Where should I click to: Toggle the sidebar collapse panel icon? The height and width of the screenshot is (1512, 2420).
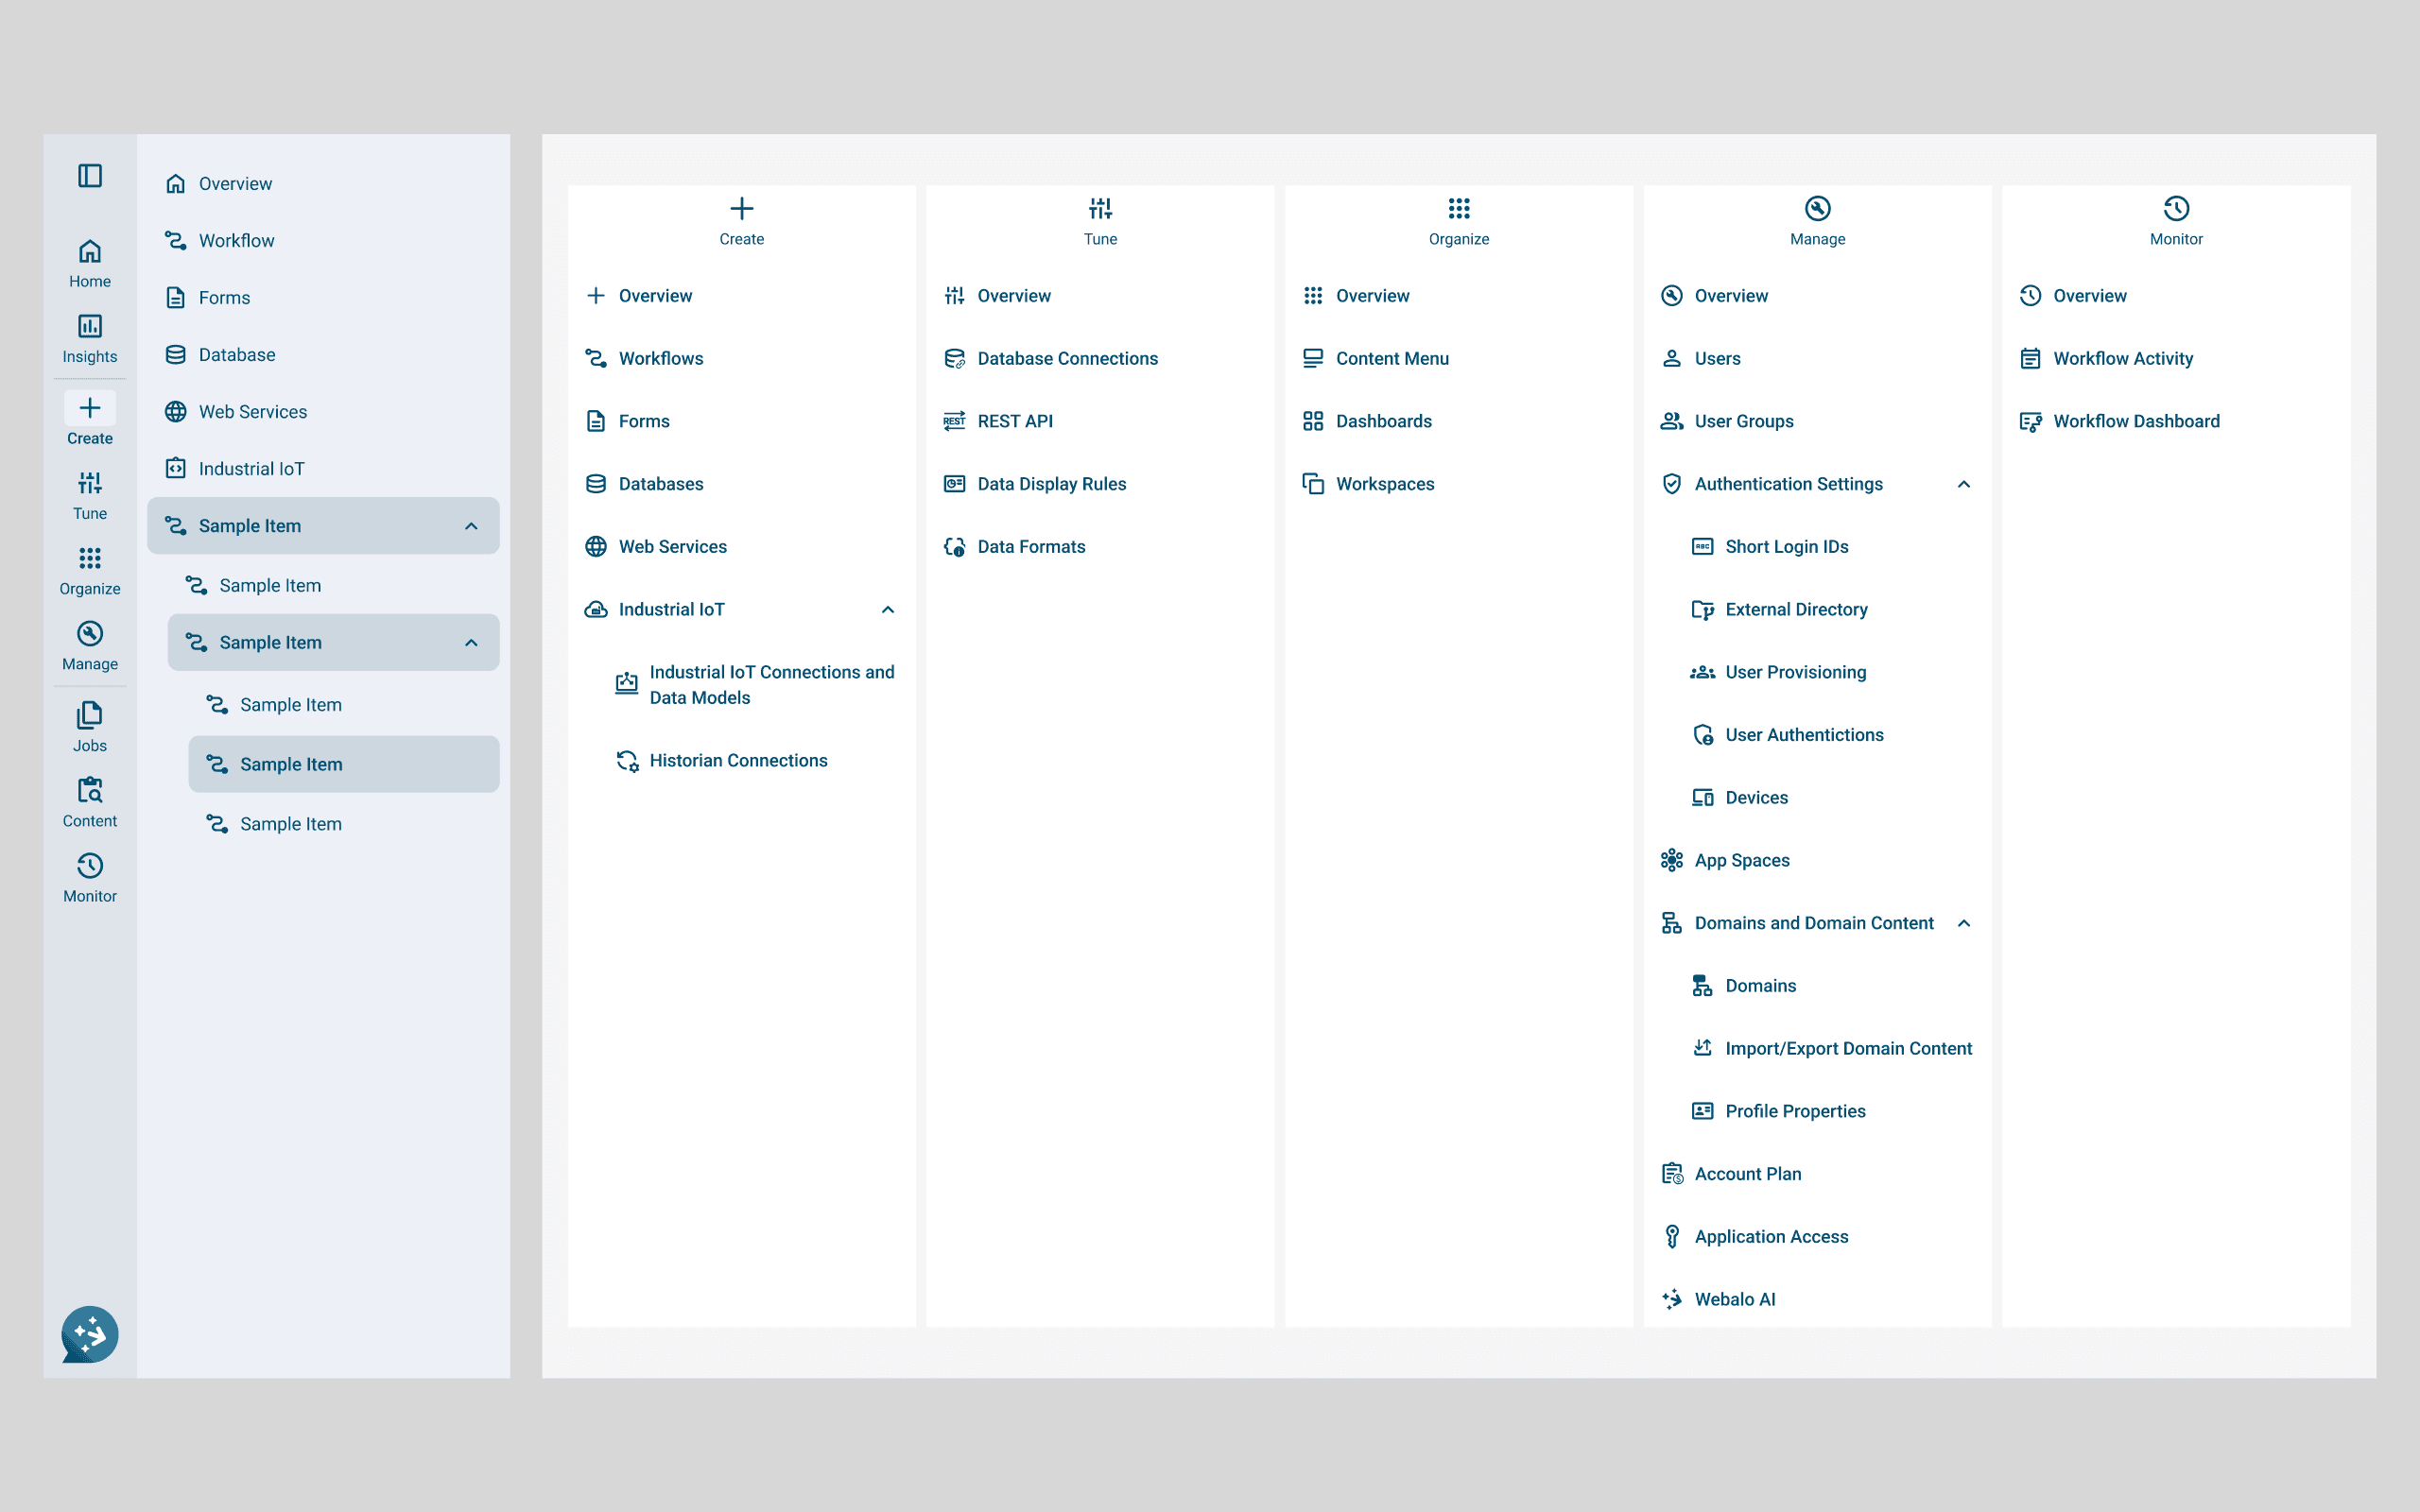(x=90, y=176)
